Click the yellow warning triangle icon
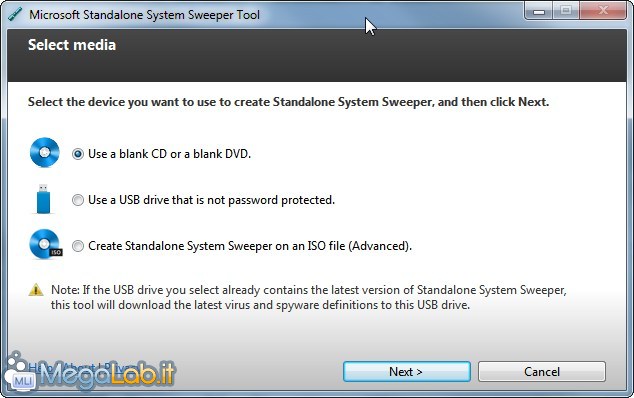634x398 pixels. [36, 290]
